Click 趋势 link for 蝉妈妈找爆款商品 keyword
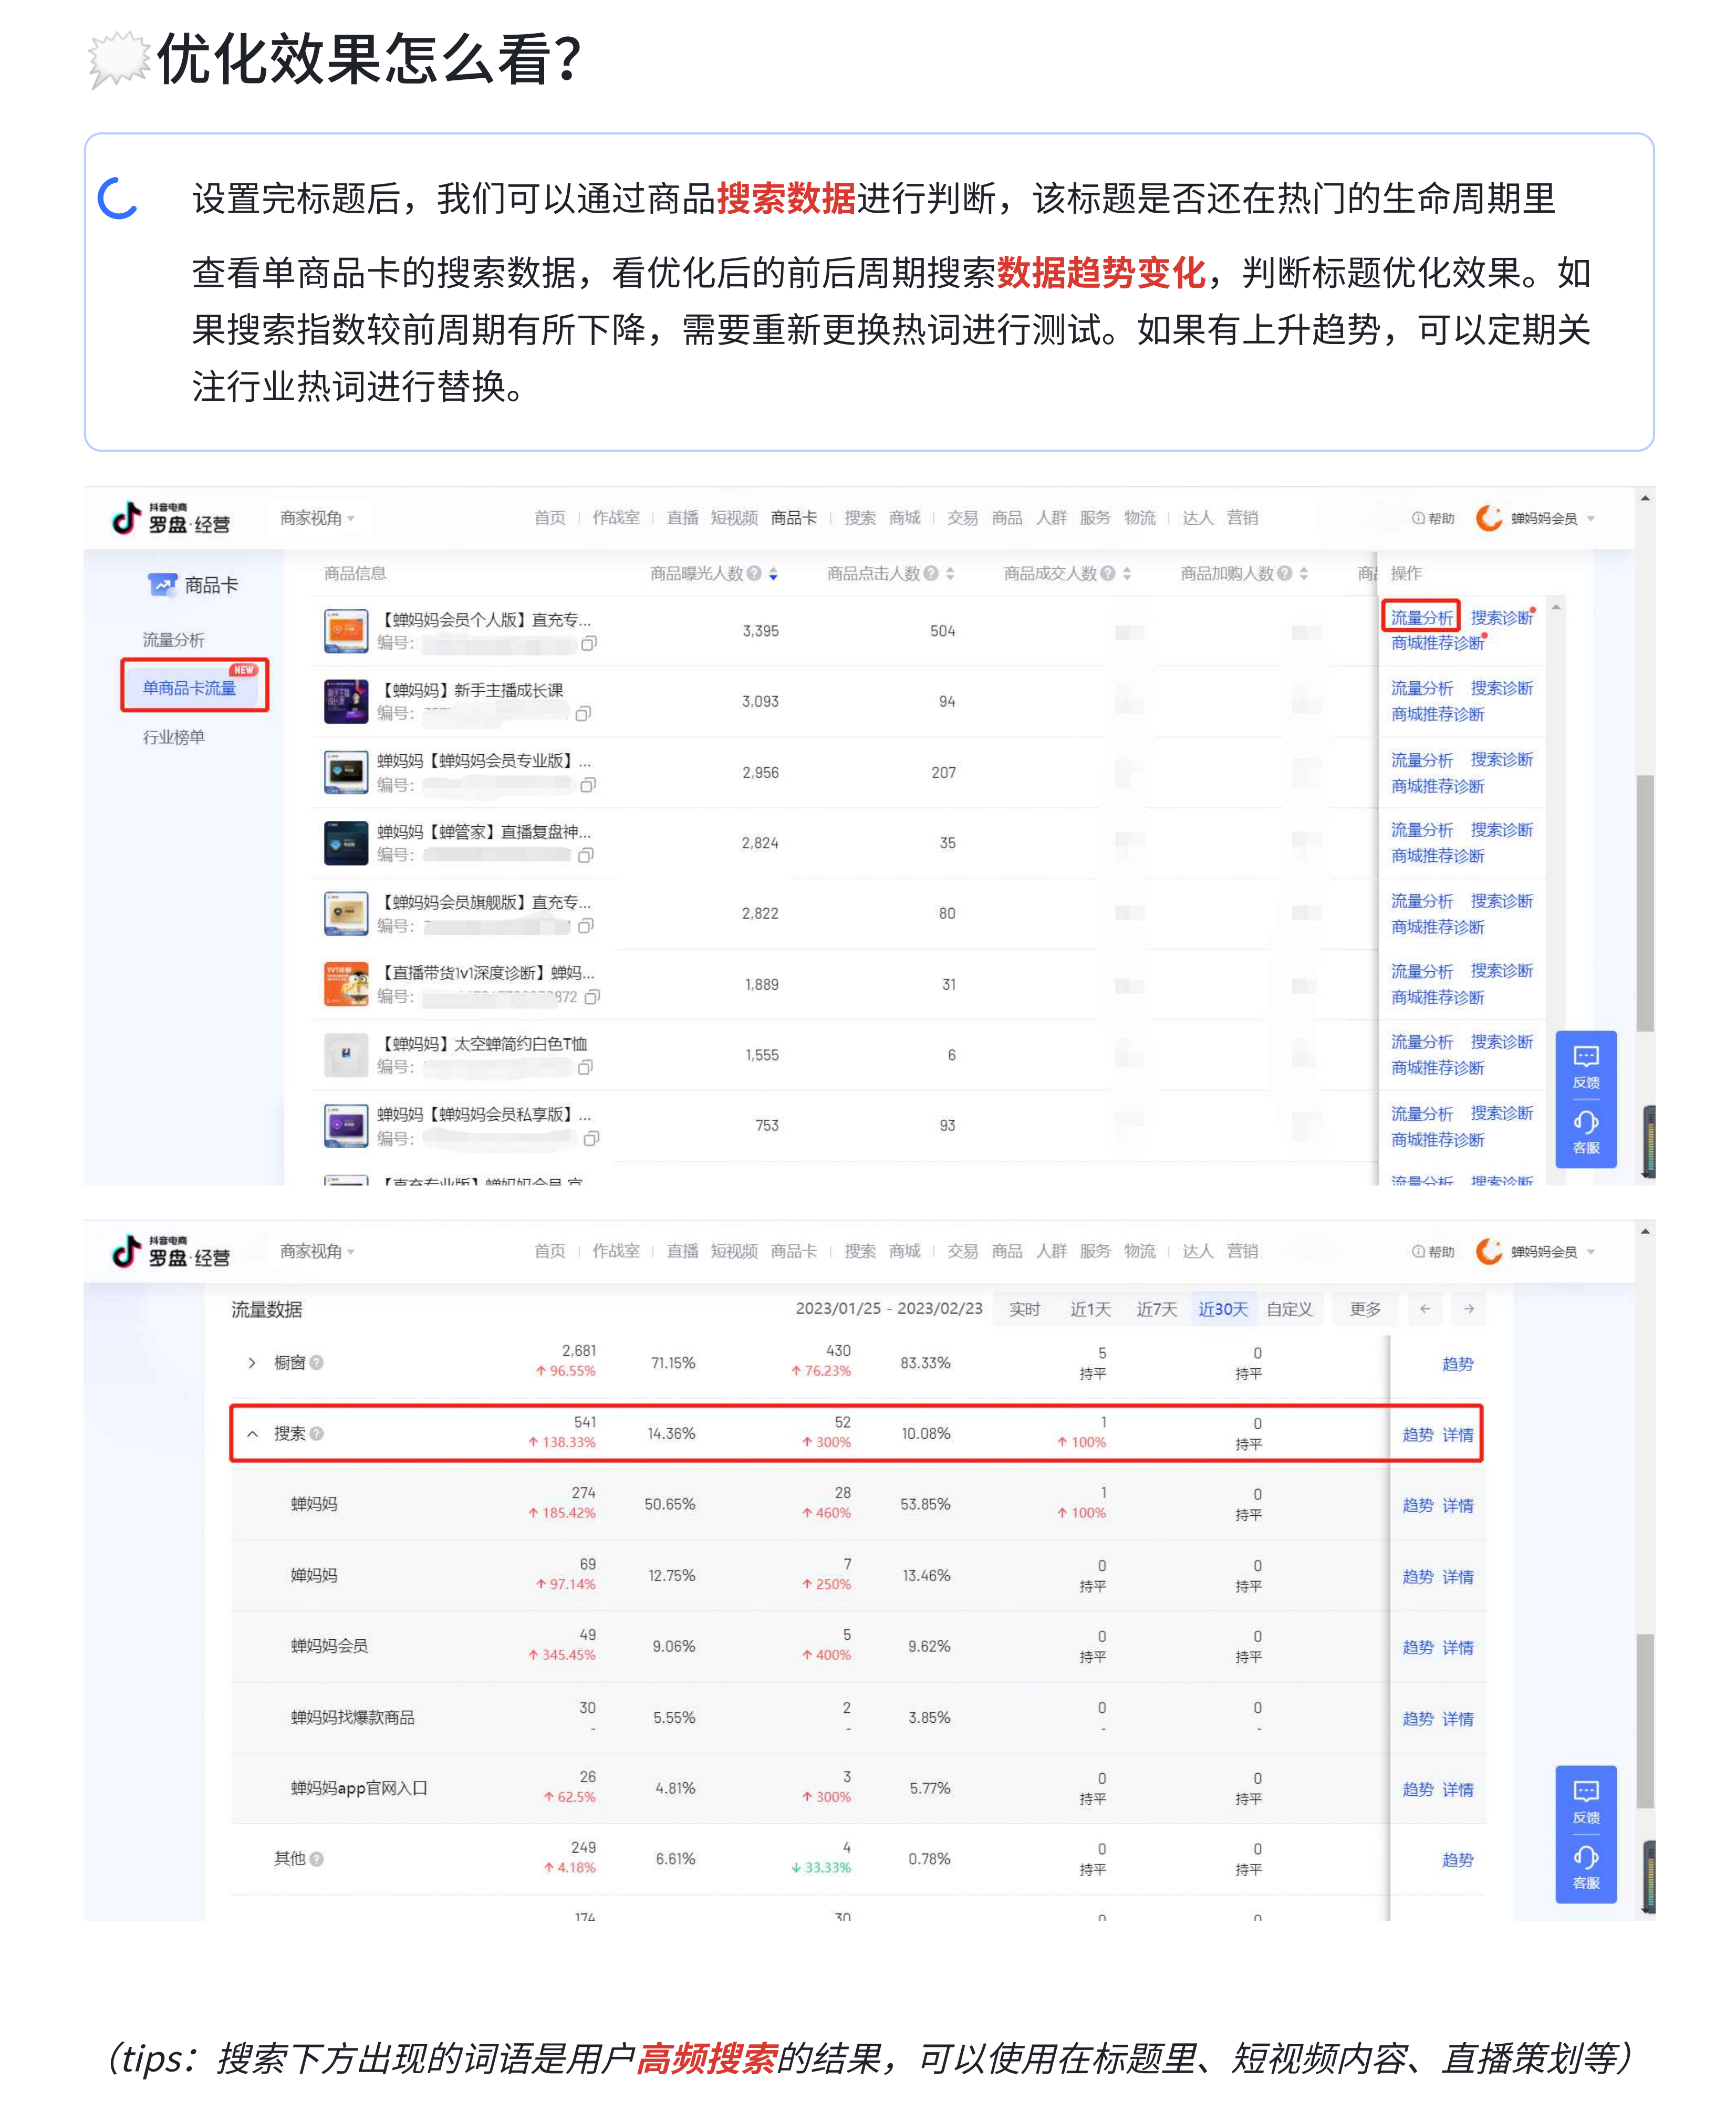The width and height of the screenshot is (1736, 2122). click(x=1418, y=1720)
